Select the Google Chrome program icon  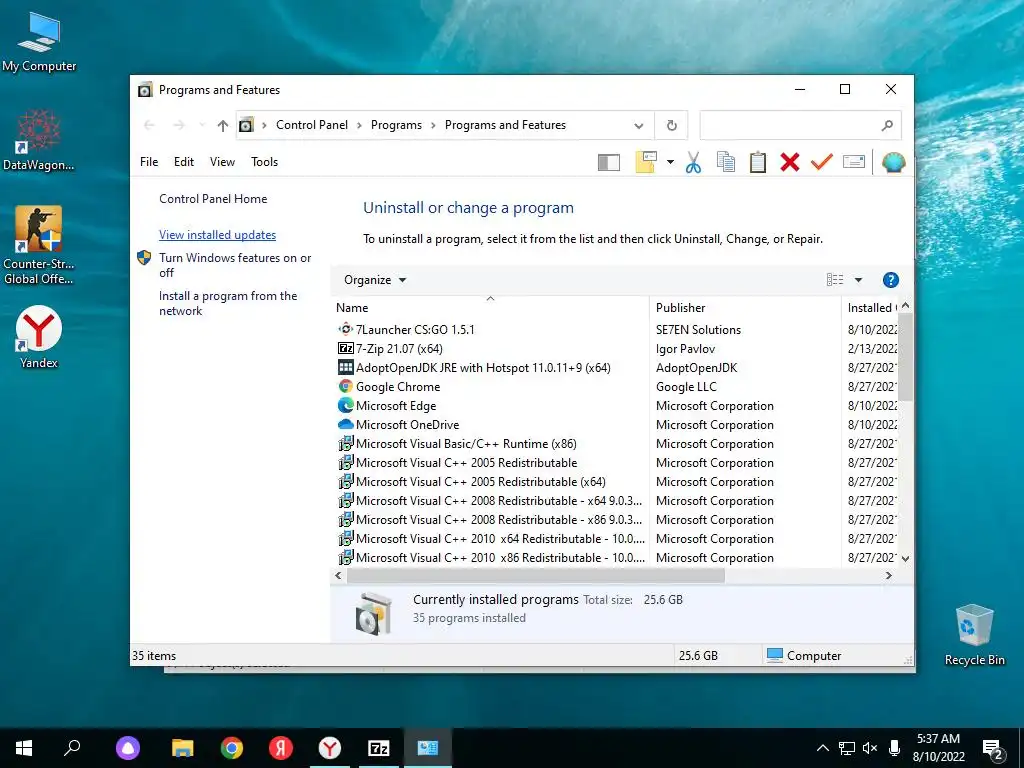[345, 387]
